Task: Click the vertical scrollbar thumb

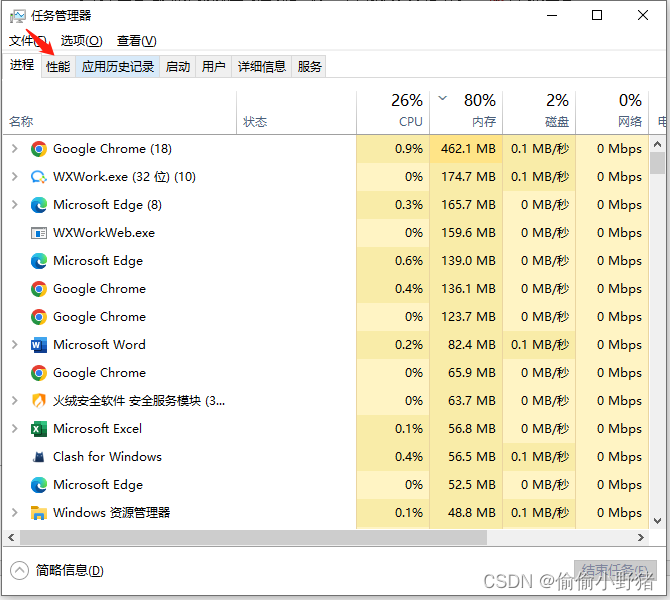Action: click(658, 163)
